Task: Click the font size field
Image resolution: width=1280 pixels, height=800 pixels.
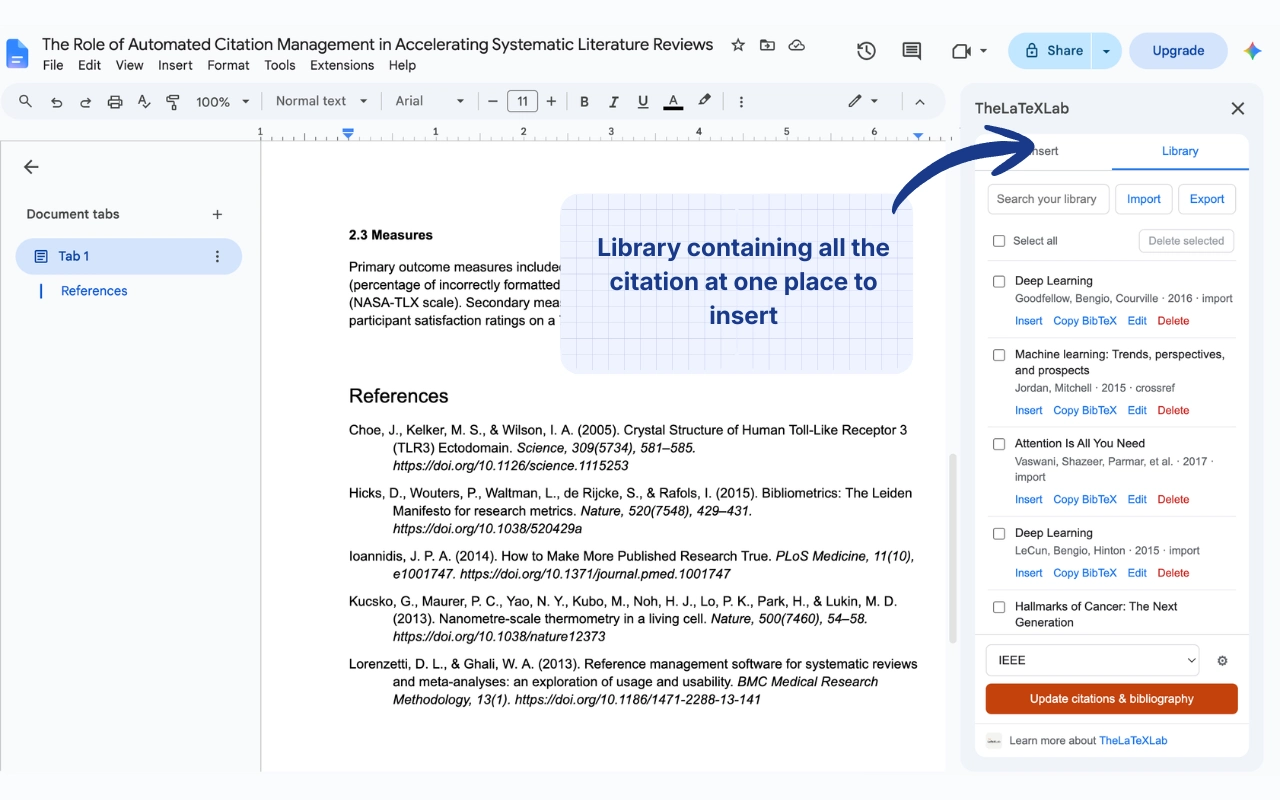Action: tap(522, 101)
